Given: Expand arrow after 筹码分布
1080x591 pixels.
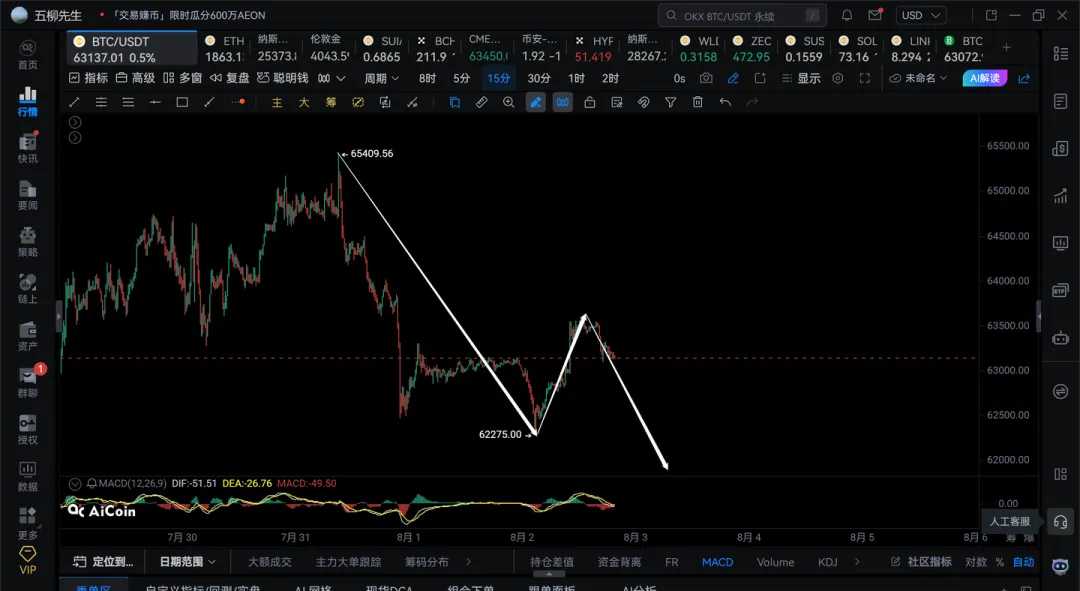Looking at the screenshot, I should pos(468,562).
